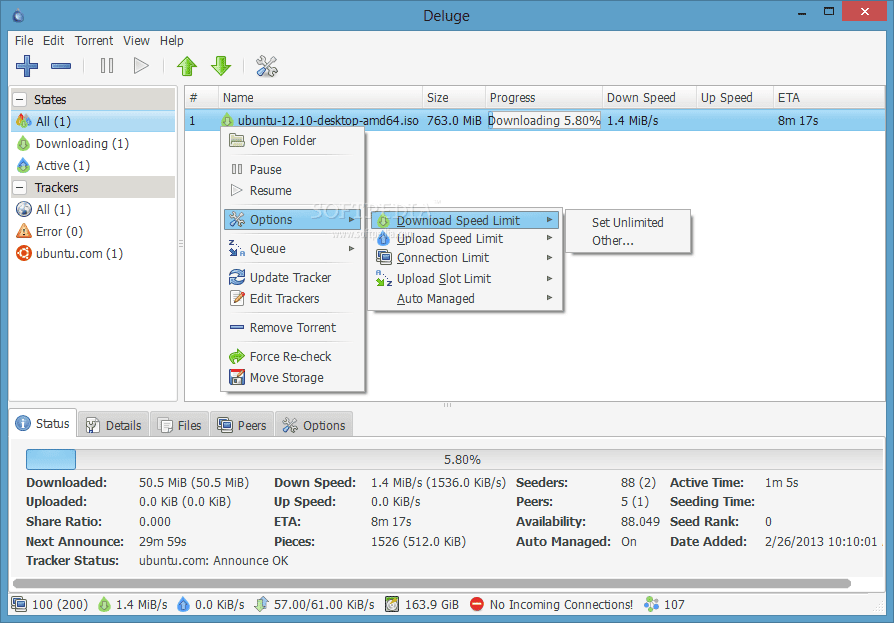
Task: Click the Remove Torrent minus toolbar icon
Action: [x=61, y=66]
